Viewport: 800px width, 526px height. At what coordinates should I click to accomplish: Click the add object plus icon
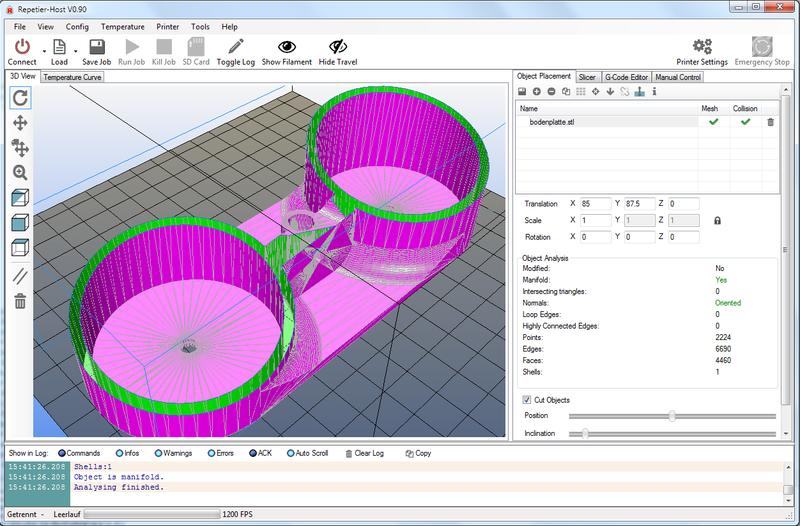coord(536,92)
